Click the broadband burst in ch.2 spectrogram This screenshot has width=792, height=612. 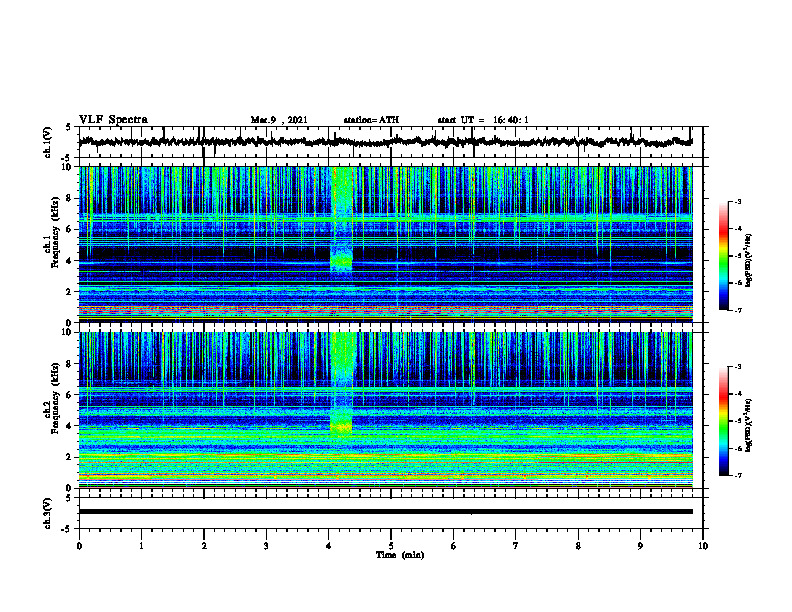[341, 384]
